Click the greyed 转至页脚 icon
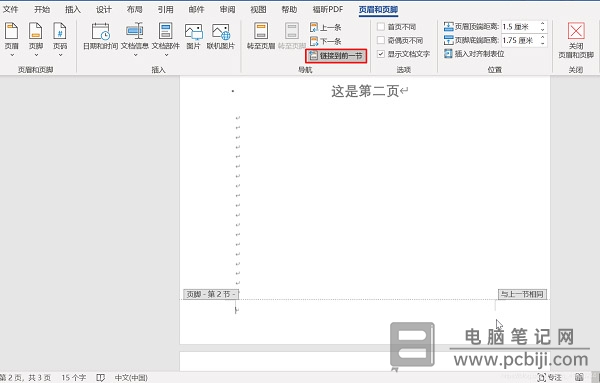The height and width of the screenshot is (383, 600). click(x=292, y=36)
